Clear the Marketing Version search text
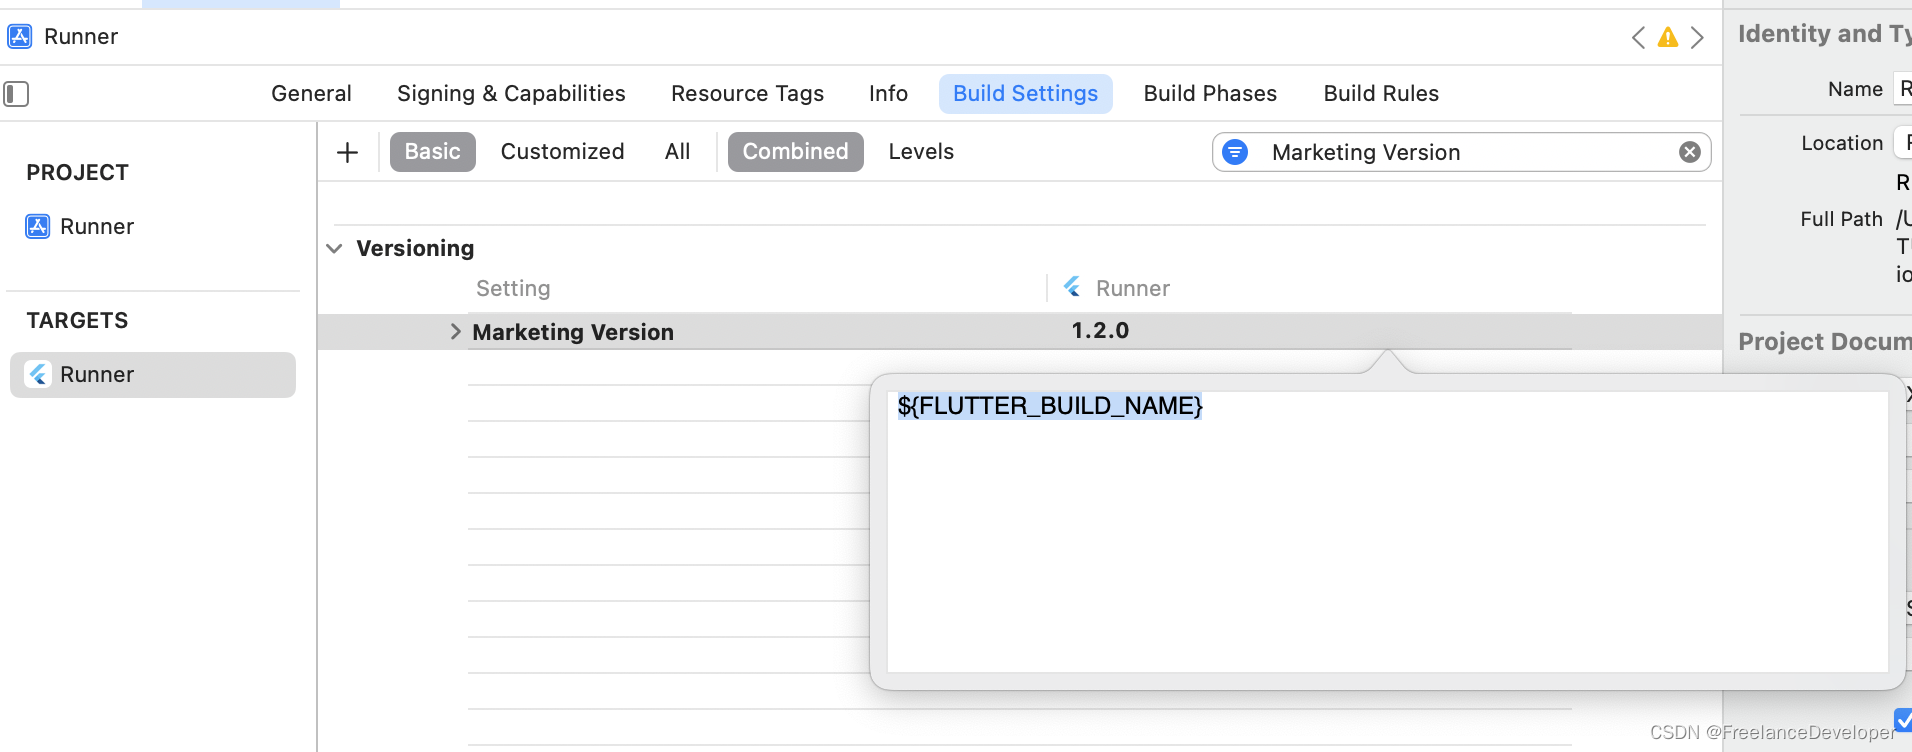1912x752 pixels. pos(1690,152)
